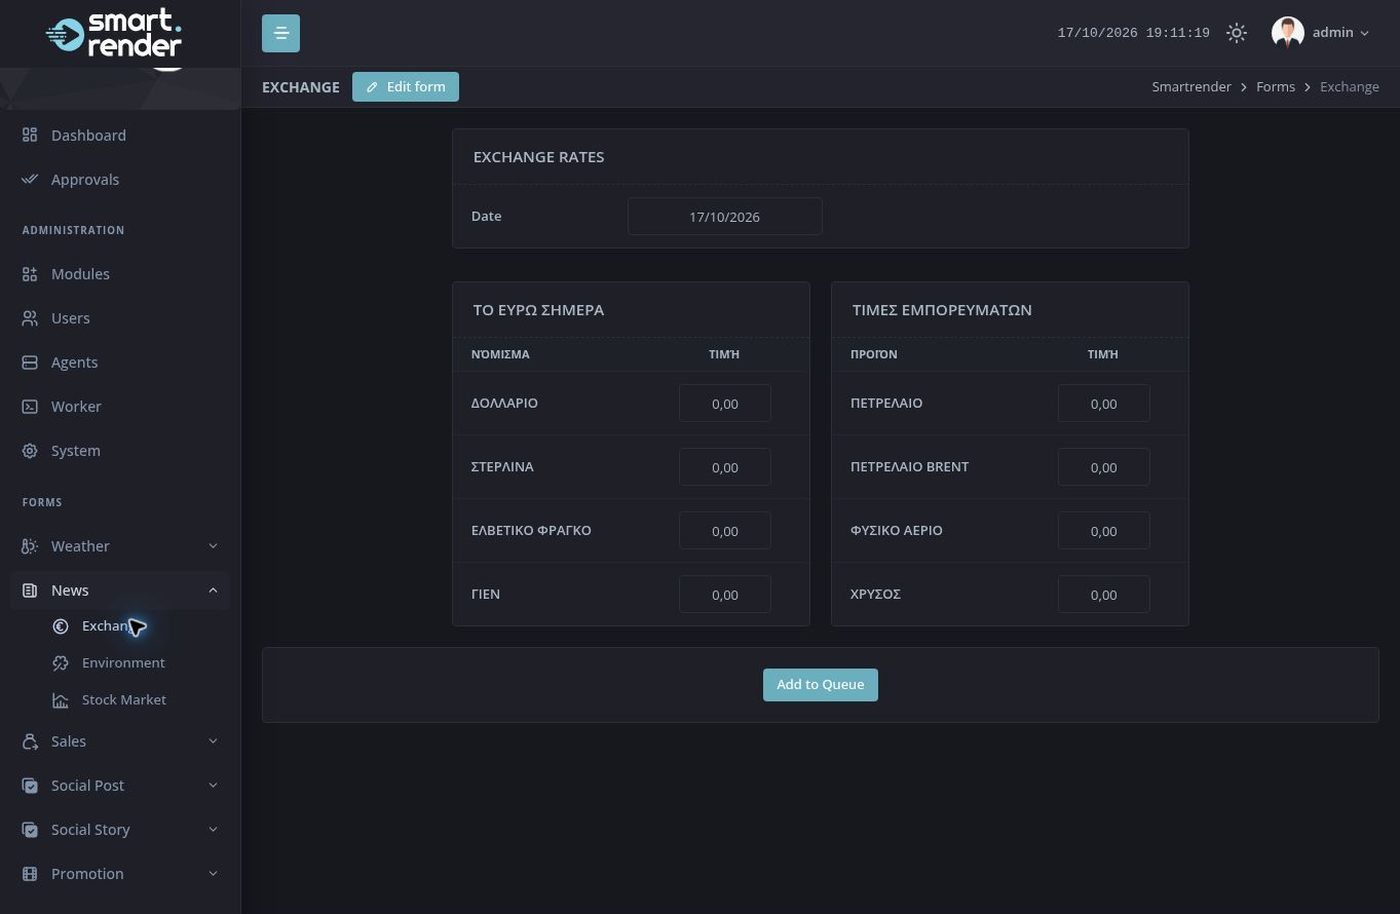Click the ΣΤΕΡΛΙΝΑ price field
The image size is (1400, 914).
[x=725, y=467]
